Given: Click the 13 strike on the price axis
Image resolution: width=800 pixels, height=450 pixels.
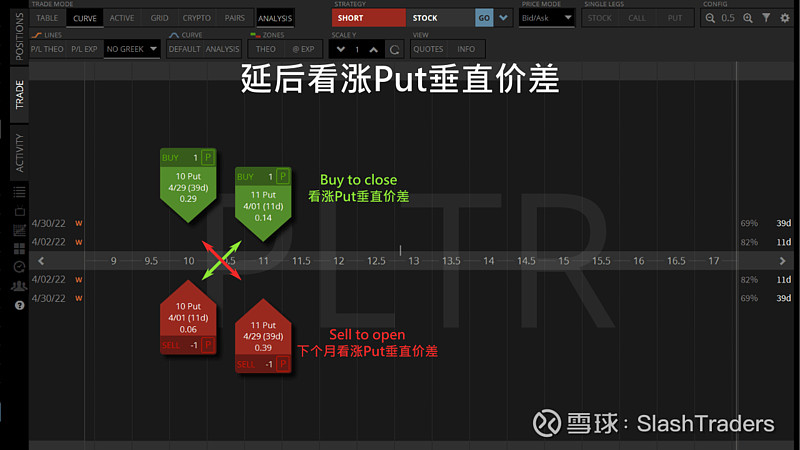Looking at the screenshot, I should (414, 261).
